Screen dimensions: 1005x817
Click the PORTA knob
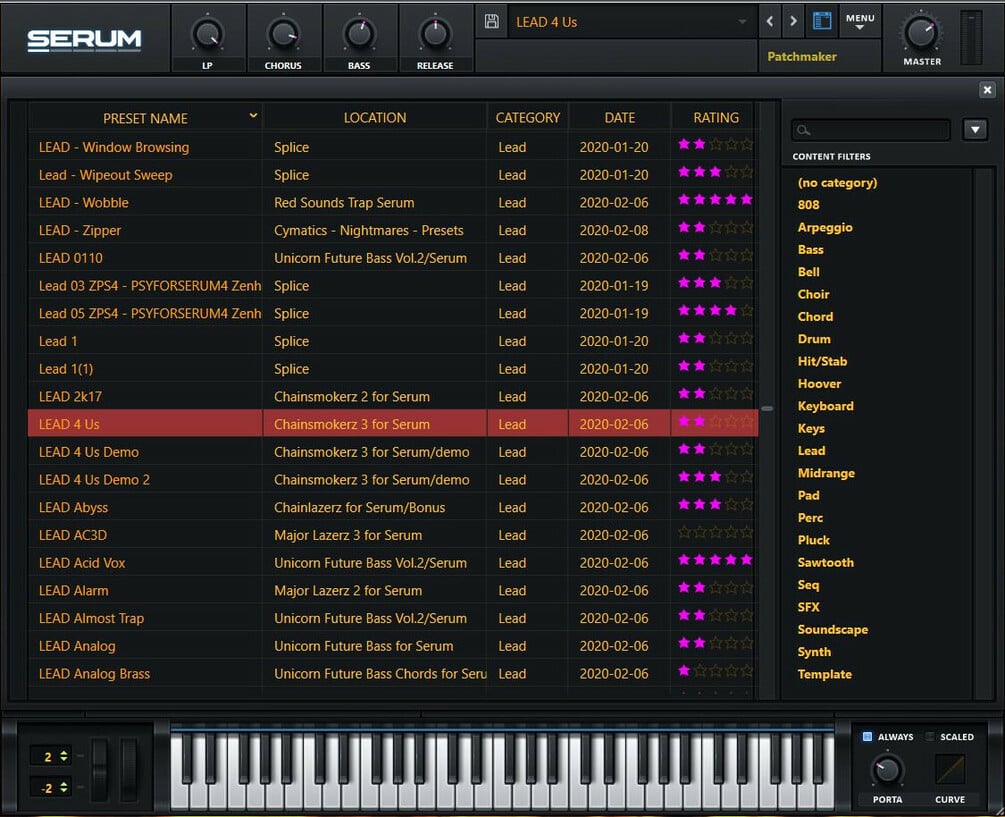(887, 770)
